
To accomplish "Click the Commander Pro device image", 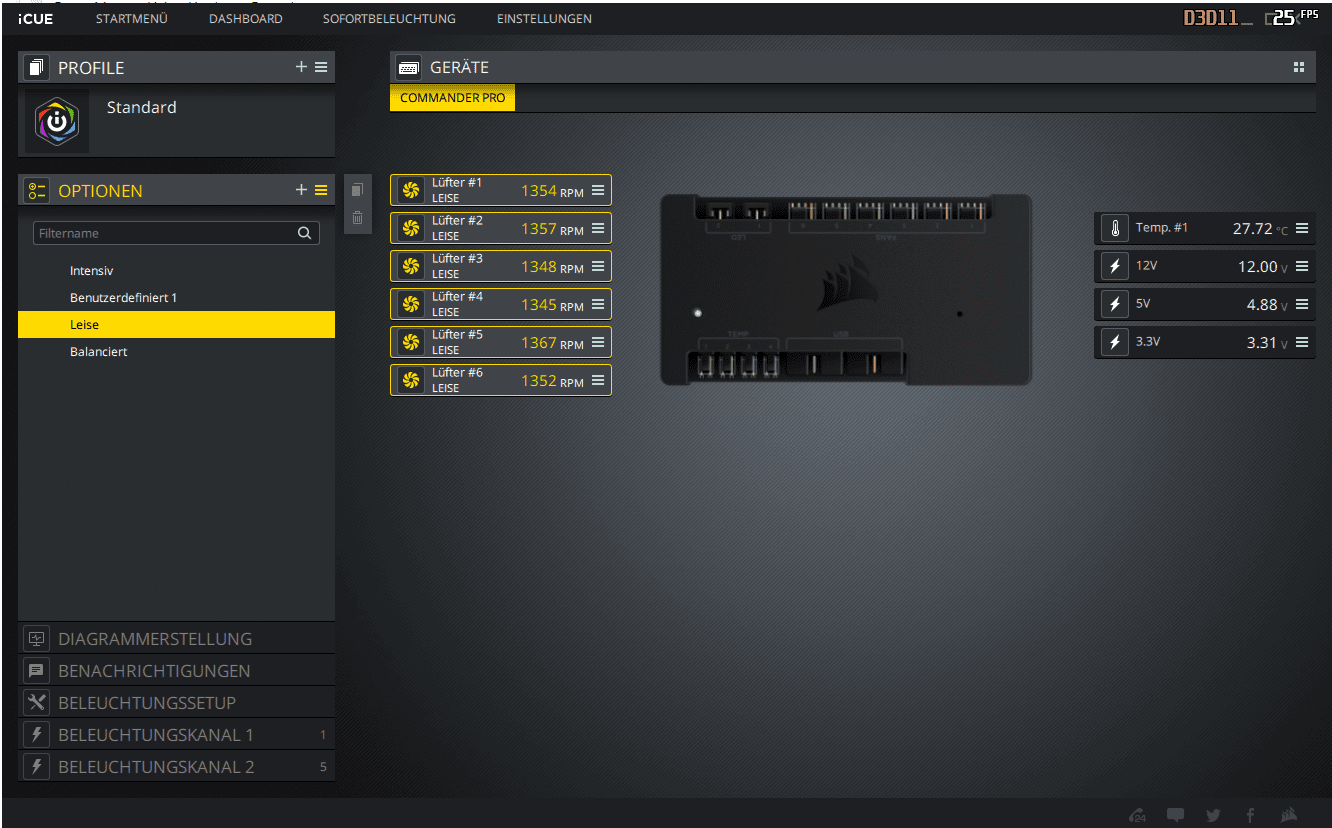I will click(x=846, y=290).
